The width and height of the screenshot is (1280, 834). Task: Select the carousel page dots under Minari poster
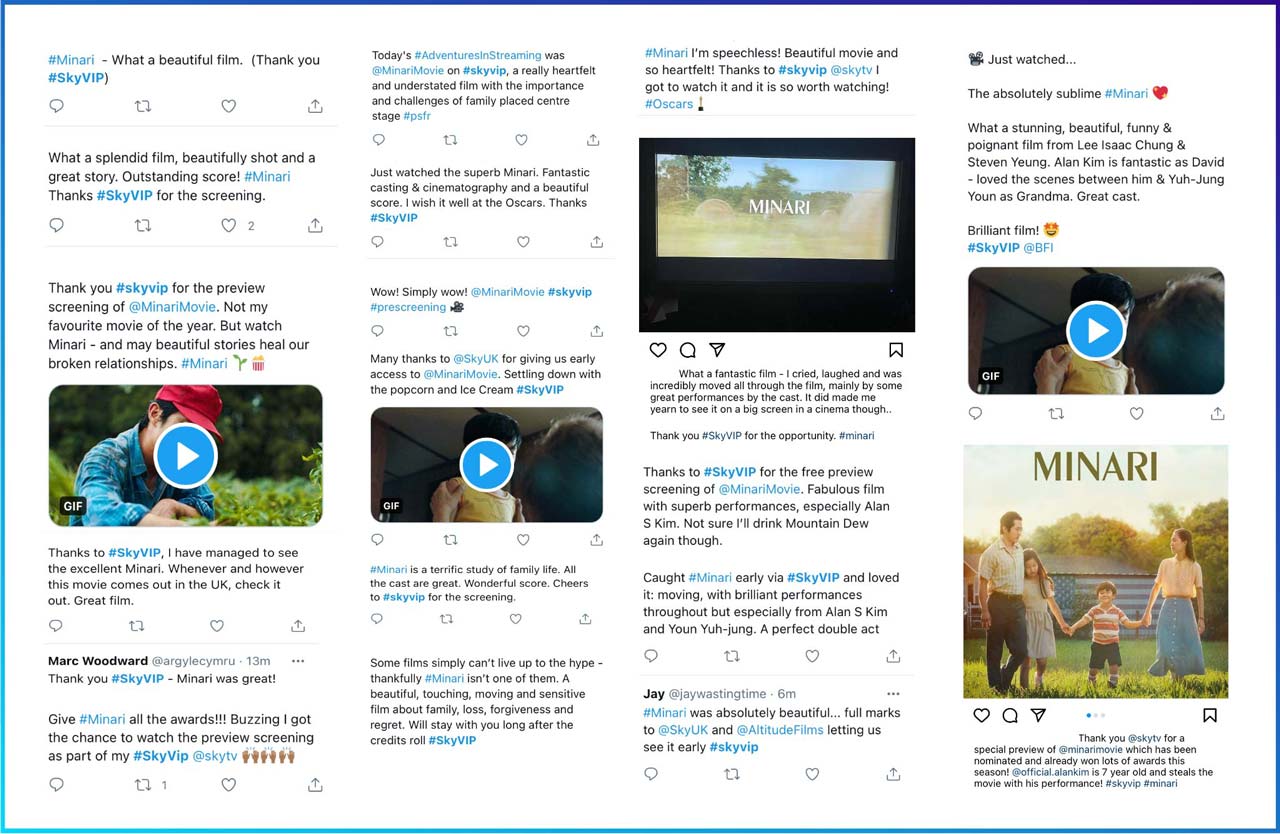click(x=1095, y=716)
